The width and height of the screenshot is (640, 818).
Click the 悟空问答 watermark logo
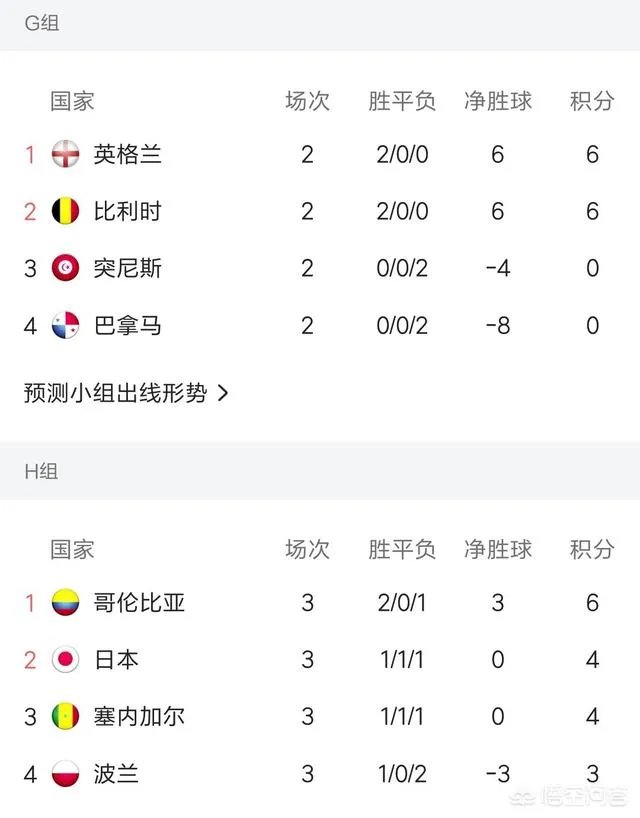coord(571,796)
